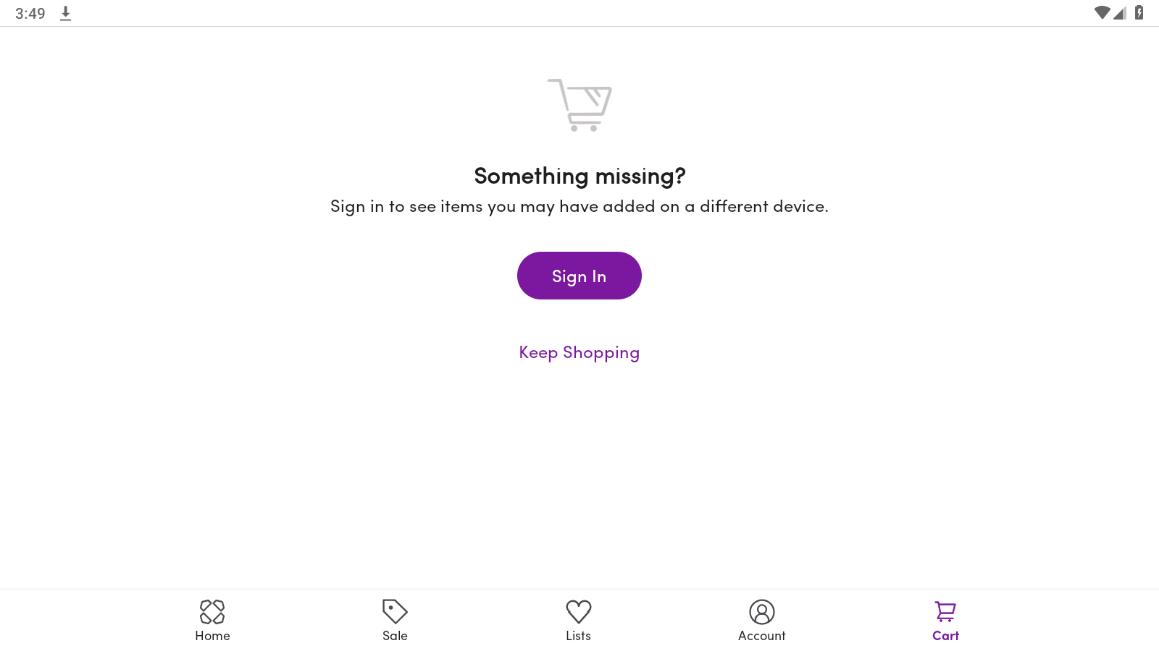Image resolution: width=1159 pixels, height=651 pixels.
Task: Click the "Something missing?" heading
Action: pos(579,176)
